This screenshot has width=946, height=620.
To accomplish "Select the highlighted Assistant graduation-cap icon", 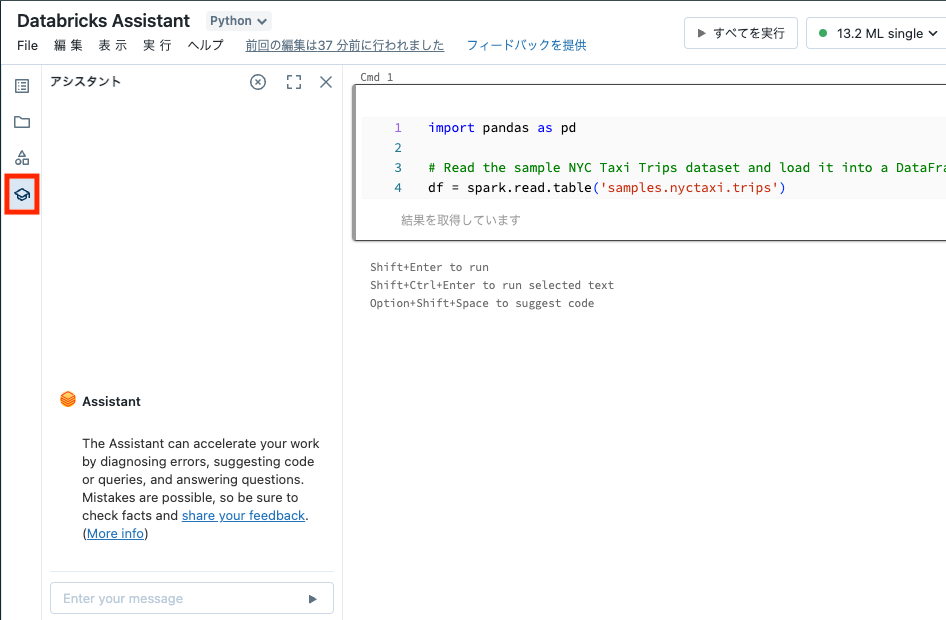I will [x=22, y=193].
